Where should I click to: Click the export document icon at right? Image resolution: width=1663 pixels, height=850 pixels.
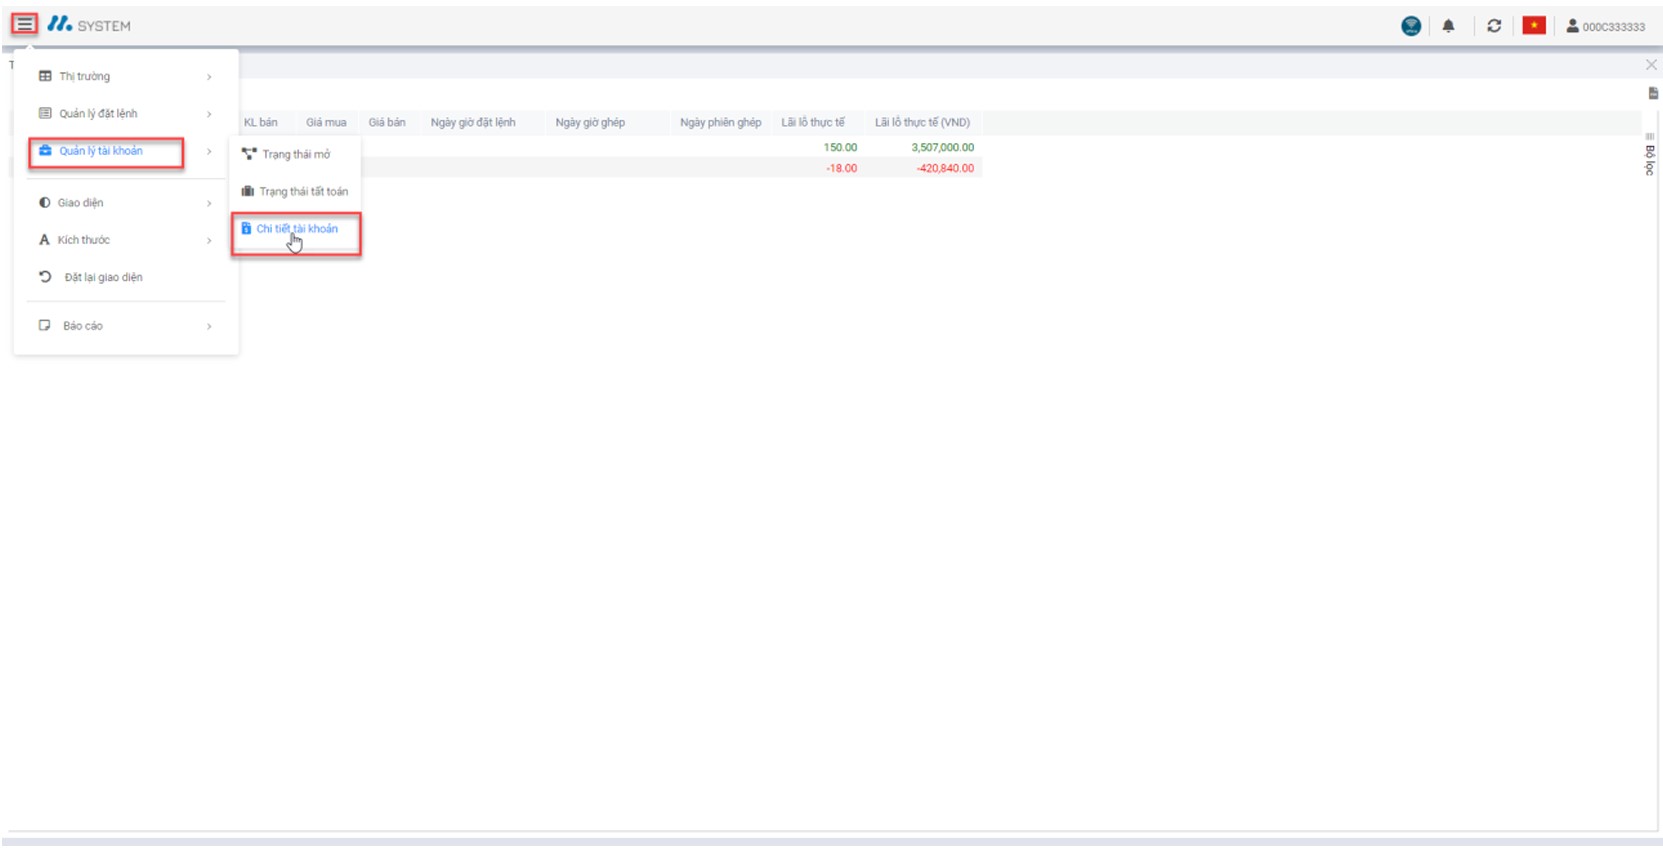1653,93
